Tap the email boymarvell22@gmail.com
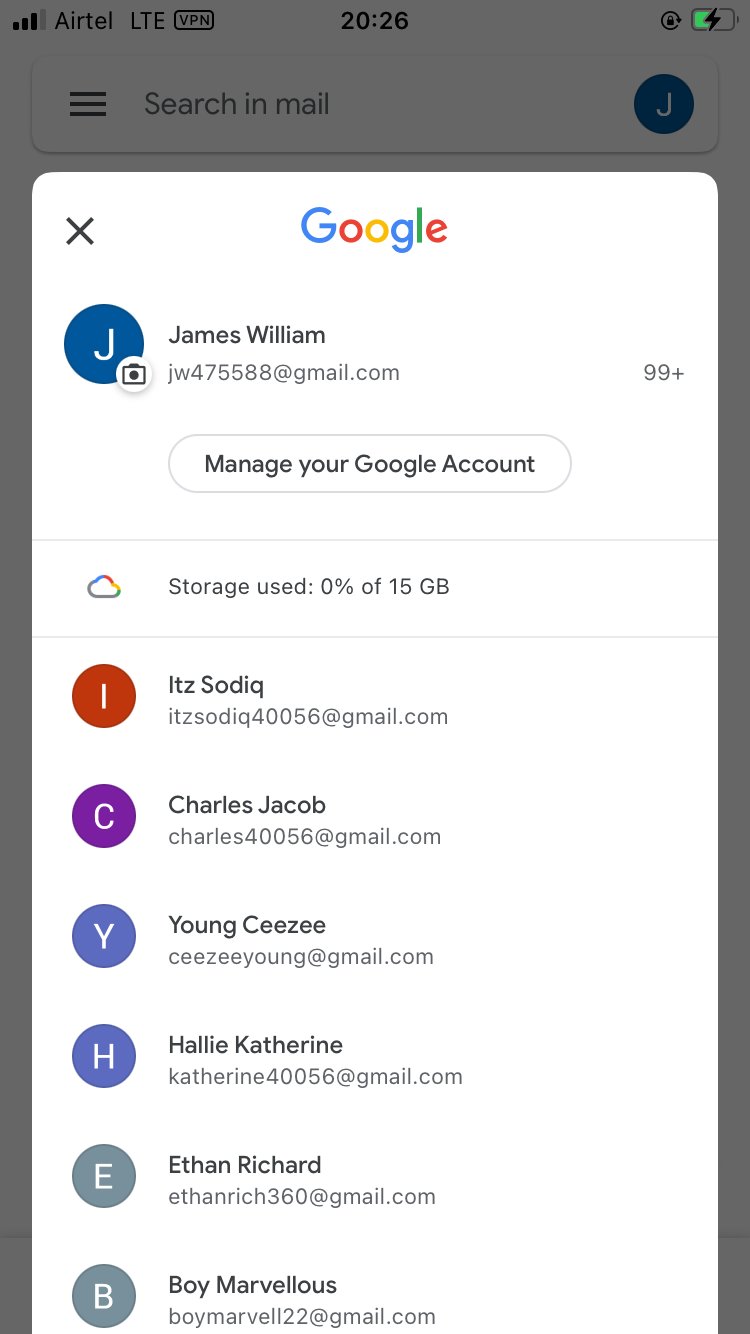This screenshot has height=1334, width=750. [x=302, y=1317]
